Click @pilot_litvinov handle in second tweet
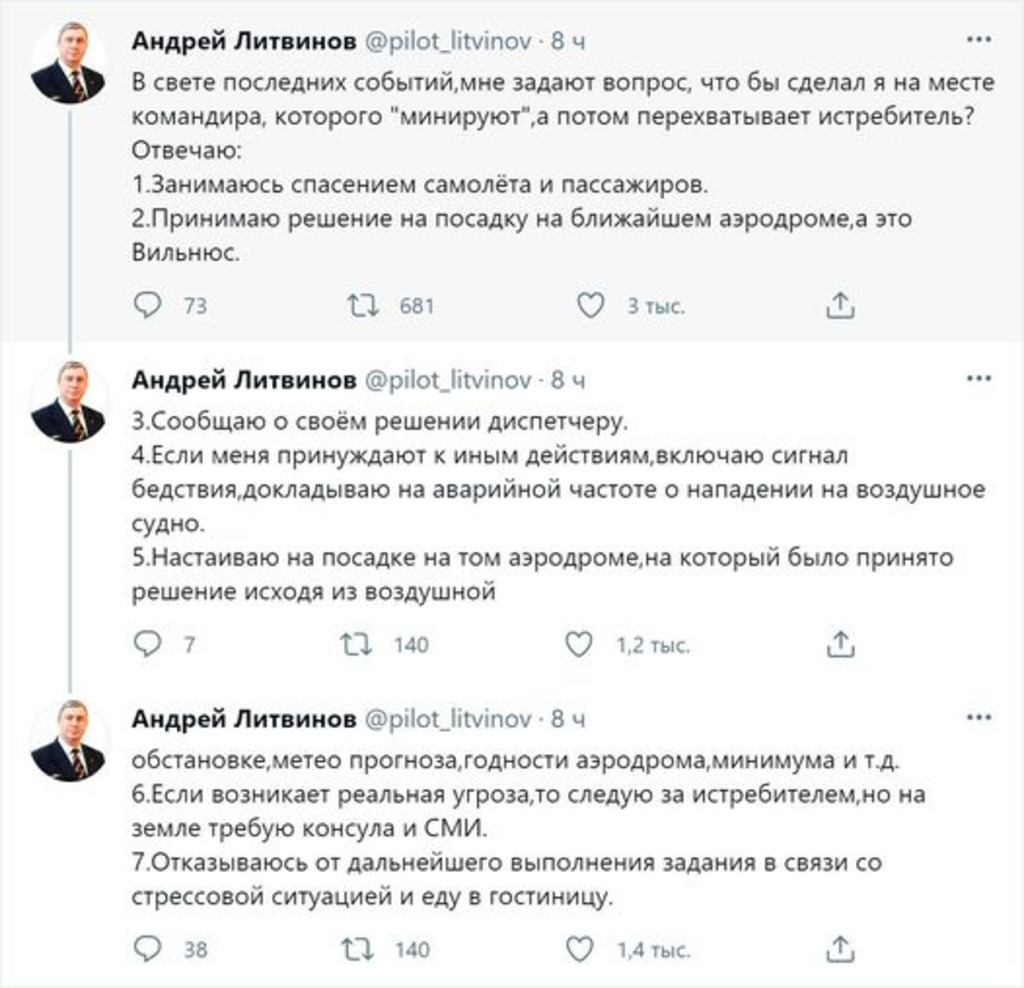Viewport: 1024px width, 988px height. pyautogui.click(x=447, y=380)
